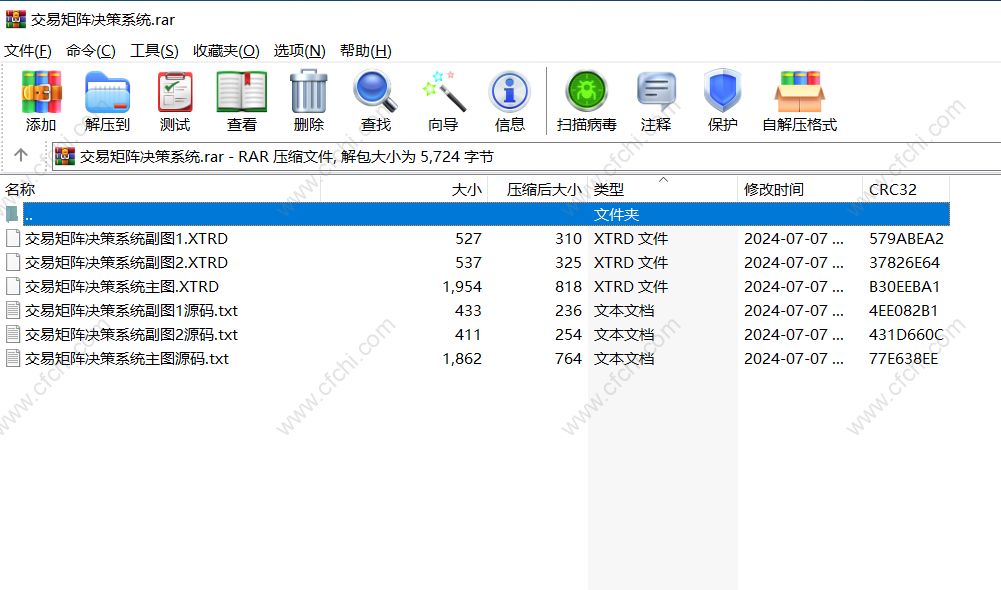This screenshot has width=1001, height=590.
Task: Sort by the 修改时间 column header
Action: point(800,190)
